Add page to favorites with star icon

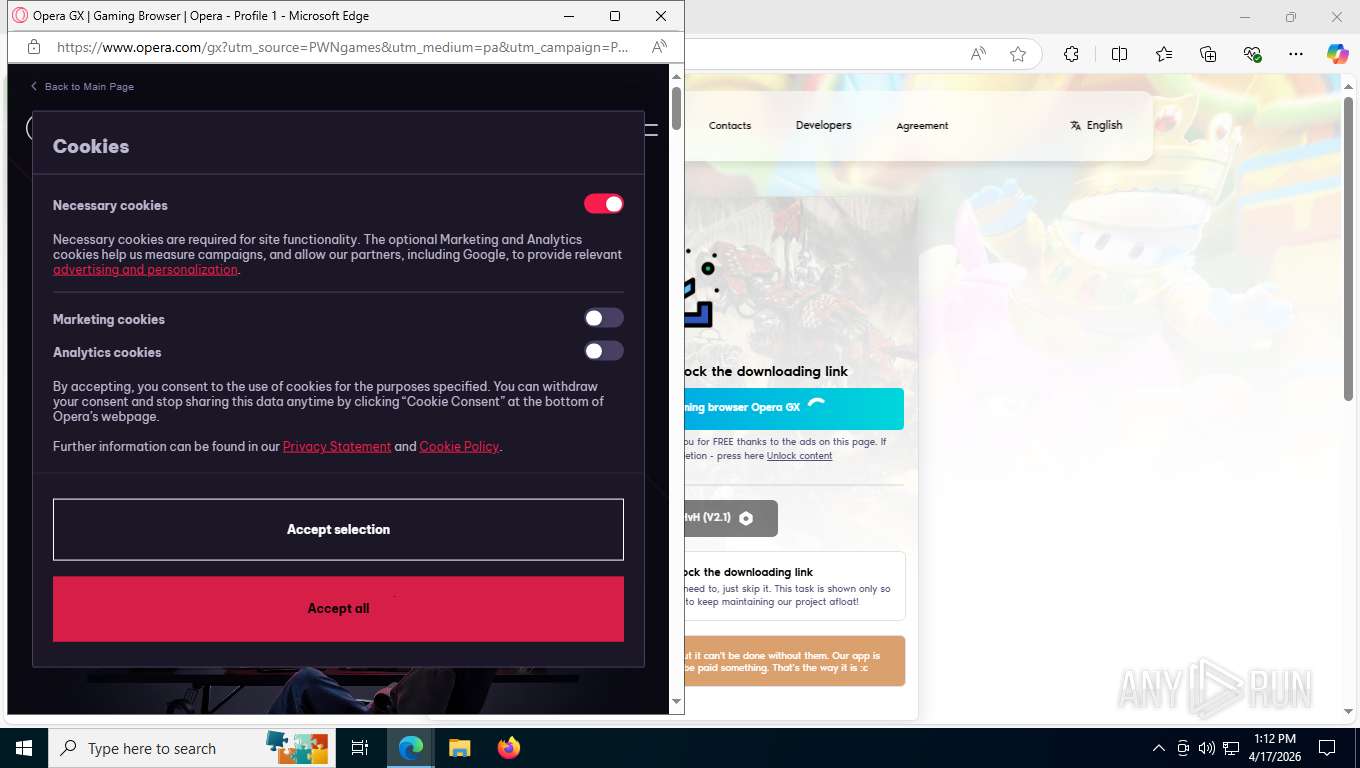pyautogui.click(x=1018, y=54)
